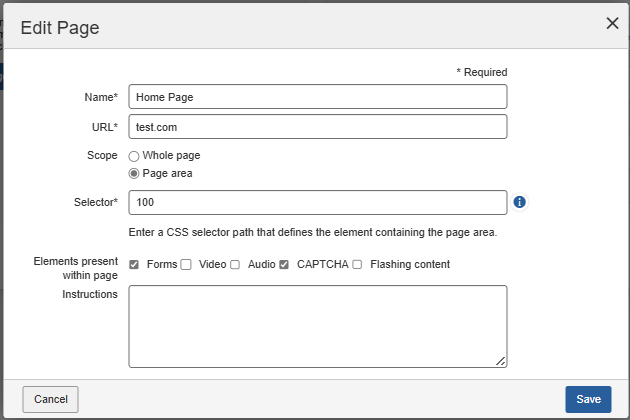Tick the Flashing content checkbox
Viewport: 630px width, 420px height.
pos(357,265)
